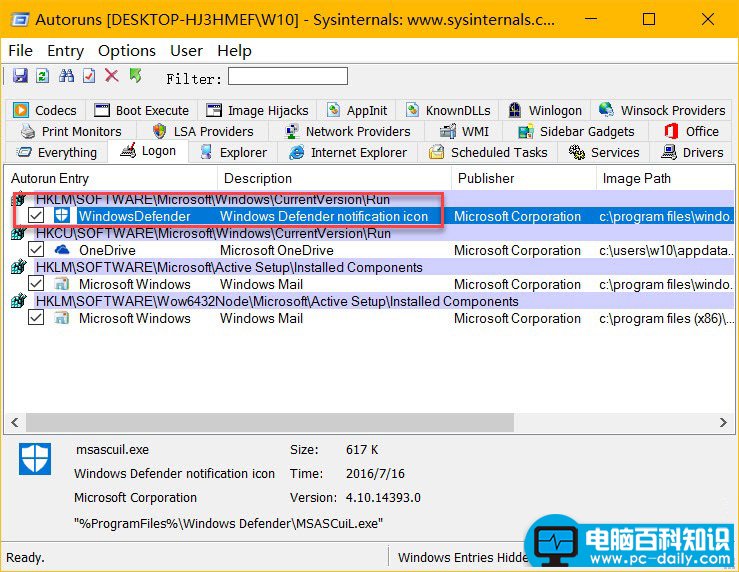Click the Find binoculars icon
This screenshot has width=739, height=572.
tap(66, 76)
